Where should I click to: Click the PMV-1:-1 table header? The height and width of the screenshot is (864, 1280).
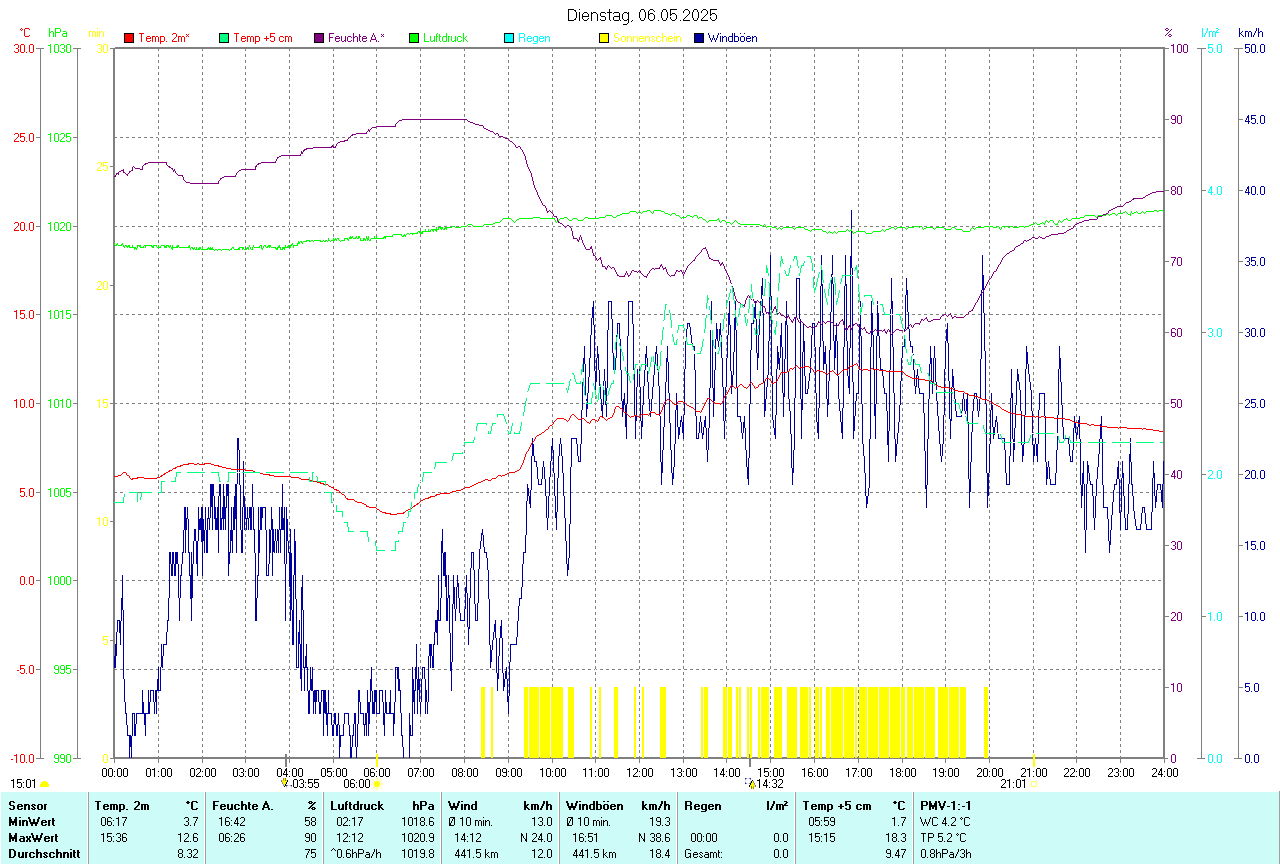pos(946,806)
